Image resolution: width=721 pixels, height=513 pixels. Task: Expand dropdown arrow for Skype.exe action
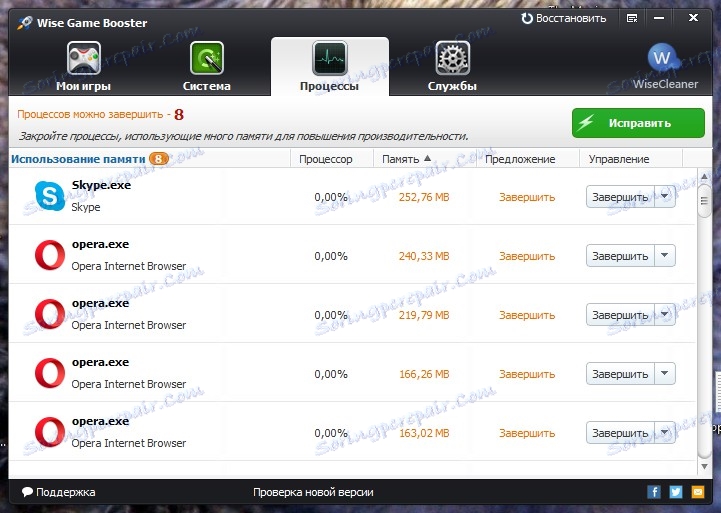point(664,197)
